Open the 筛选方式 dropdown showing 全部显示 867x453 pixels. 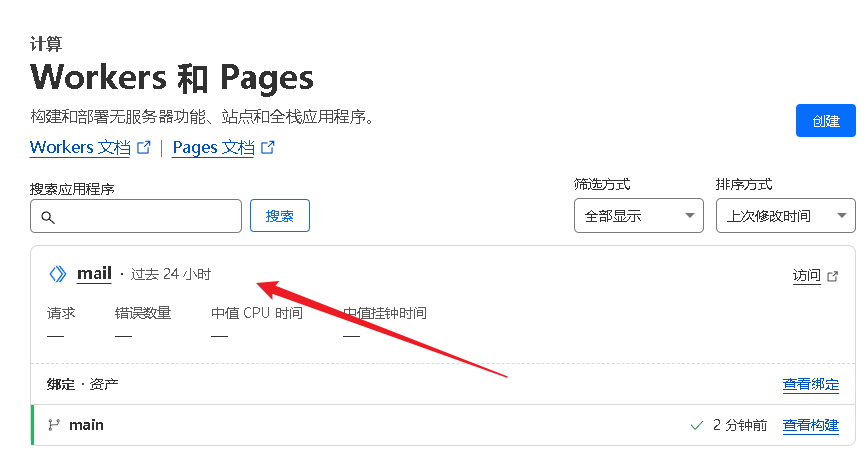pyautogui.click(x=638, y=216)
